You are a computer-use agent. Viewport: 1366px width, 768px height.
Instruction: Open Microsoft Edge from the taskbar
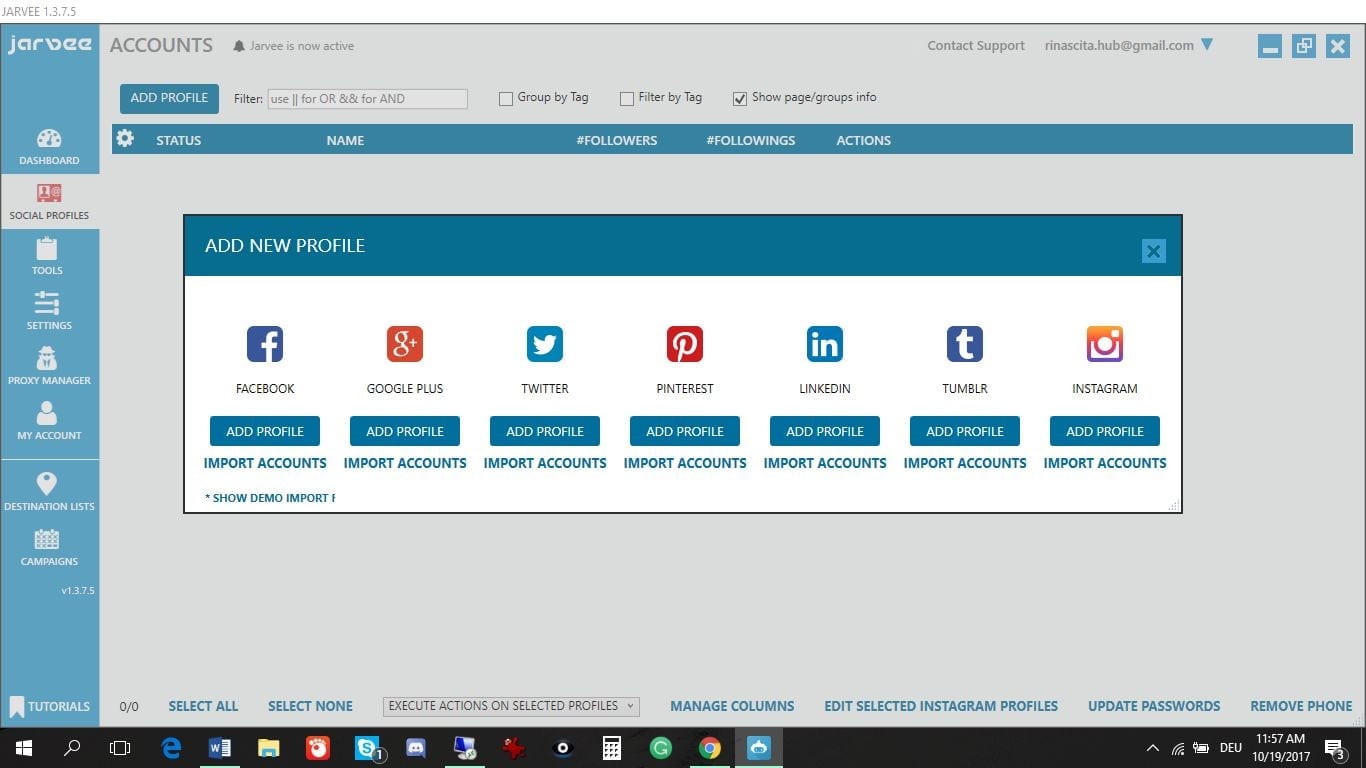click(171, 747)
